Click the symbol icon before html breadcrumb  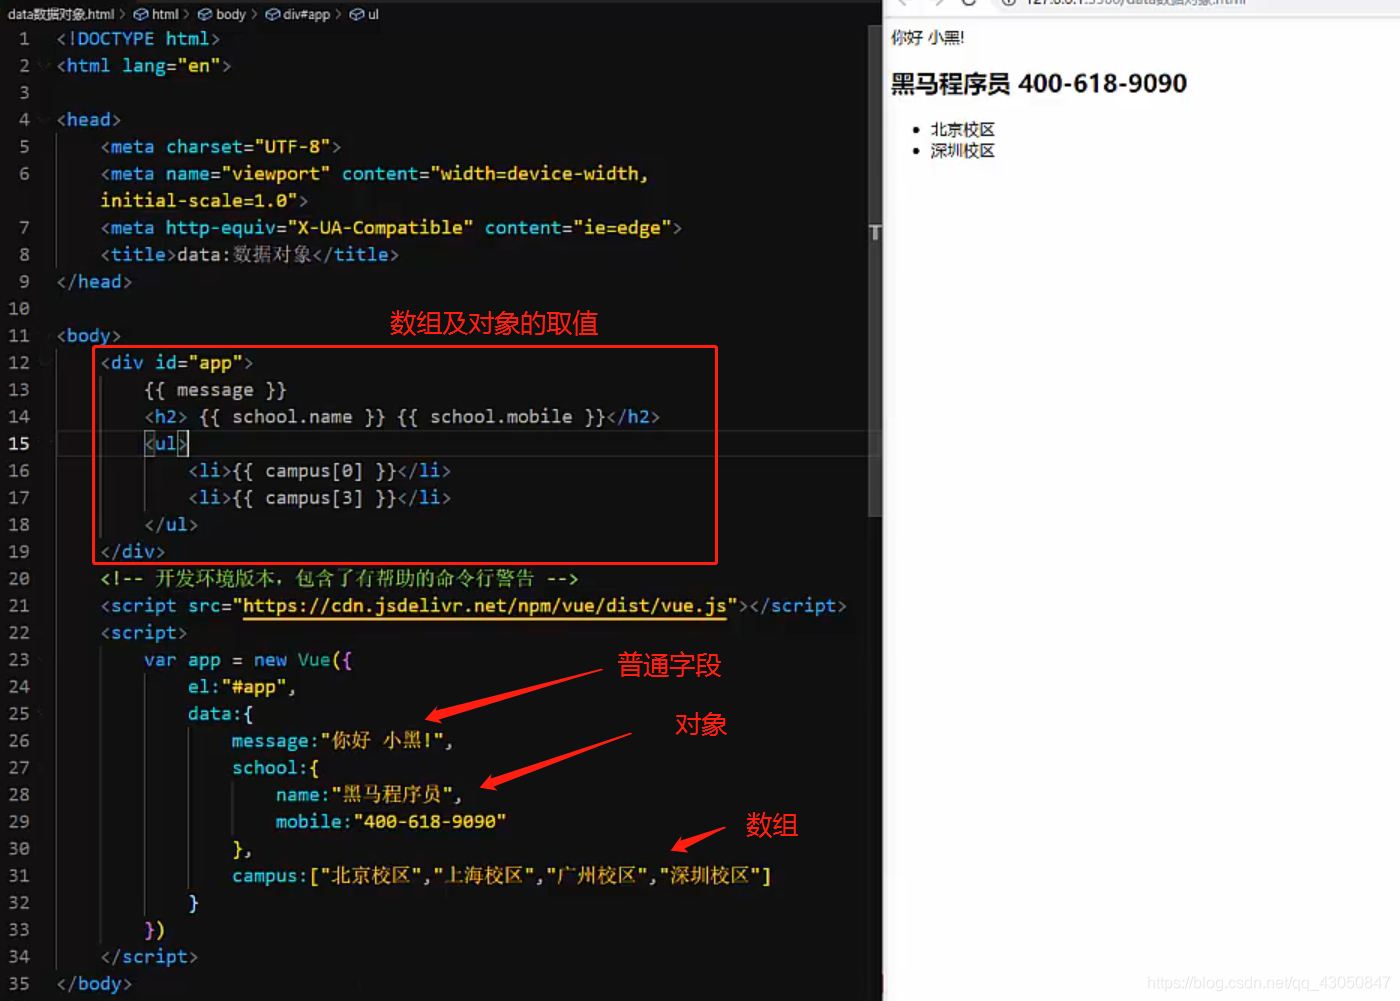click(x=141, y=14)
